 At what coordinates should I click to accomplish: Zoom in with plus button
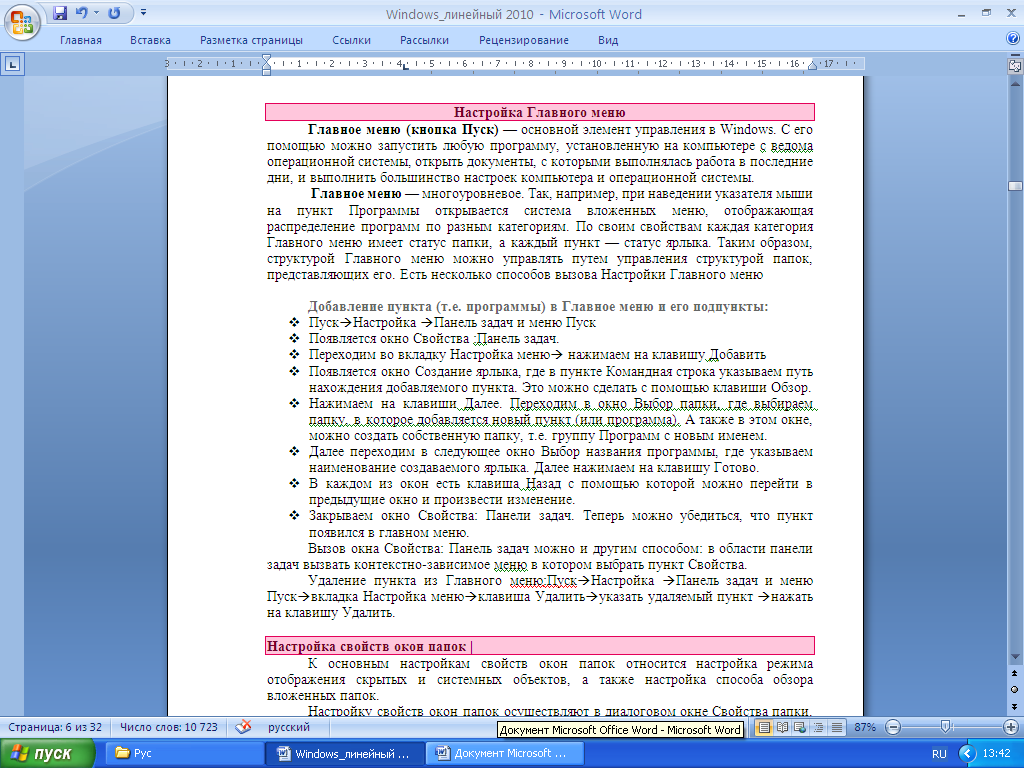click(x=1010, y=727)
